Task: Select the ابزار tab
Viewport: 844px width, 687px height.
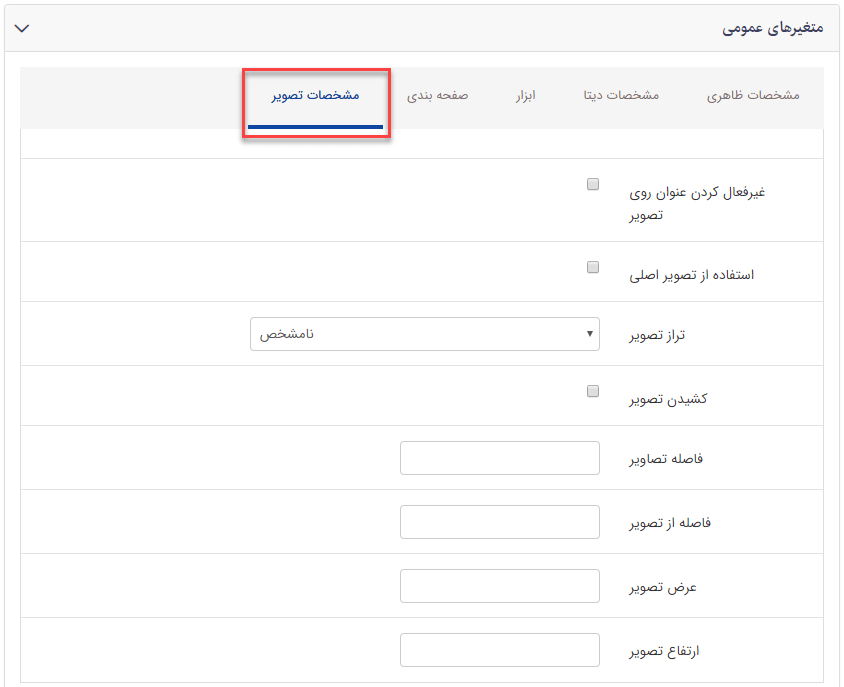Action: coord(526,95)
